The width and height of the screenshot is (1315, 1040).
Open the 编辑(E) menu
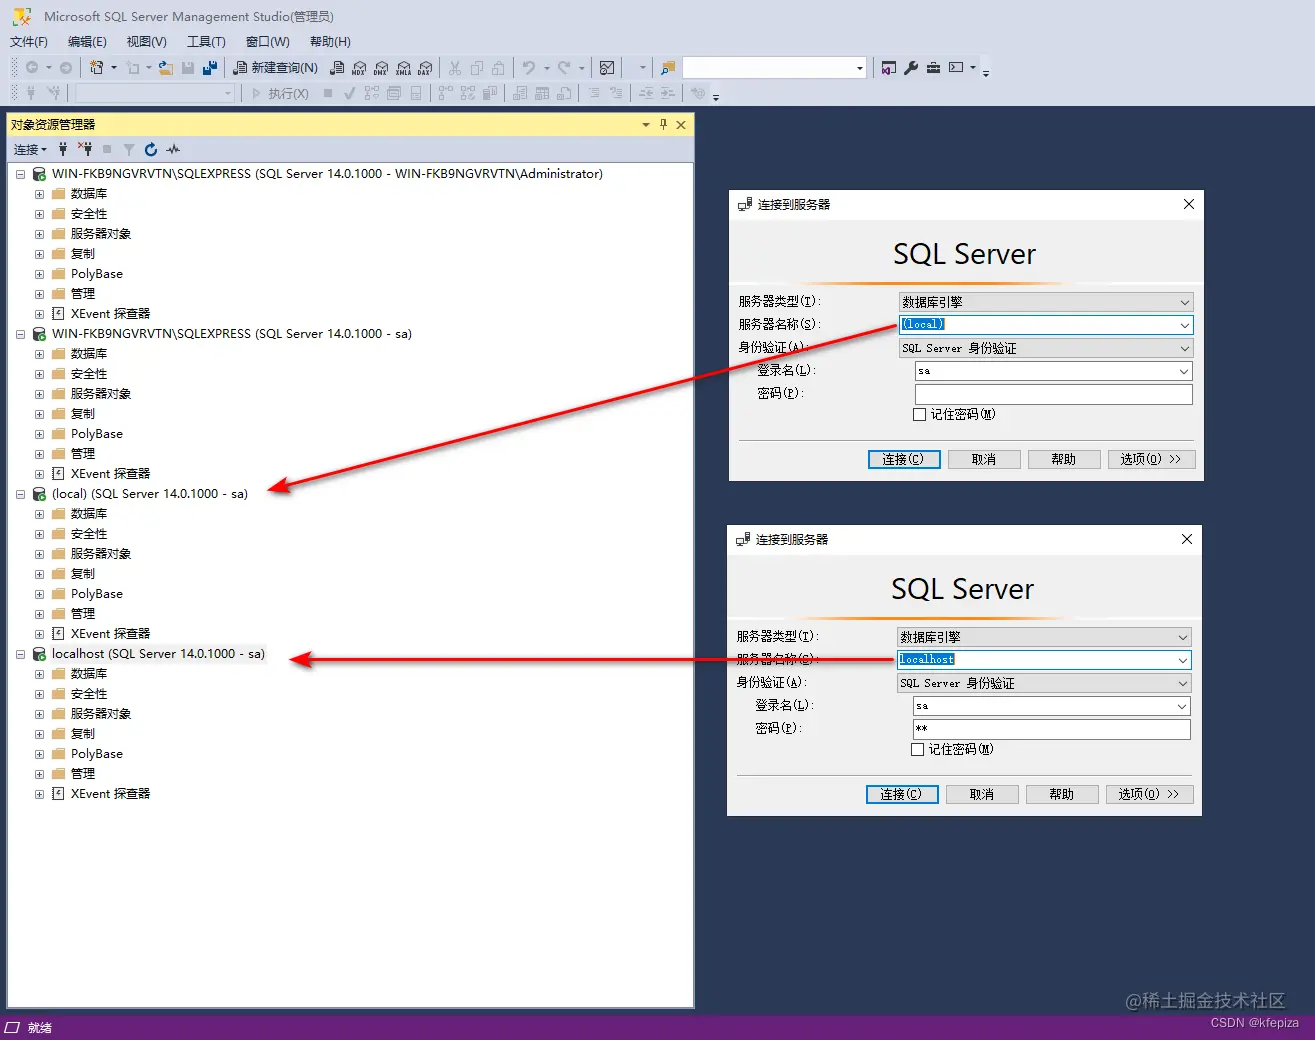coord(87,41)
